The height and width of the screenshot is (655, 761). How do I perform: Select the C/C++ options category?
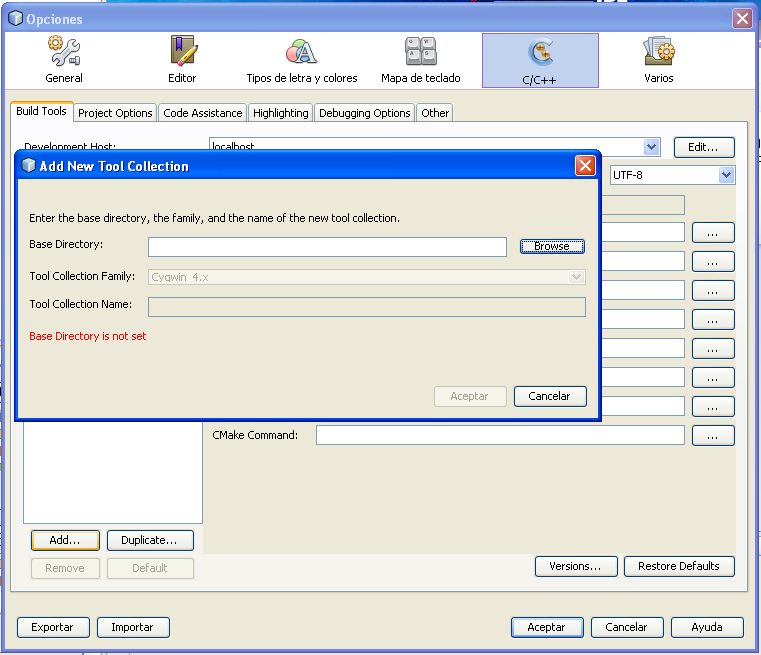tap(540, 61)
